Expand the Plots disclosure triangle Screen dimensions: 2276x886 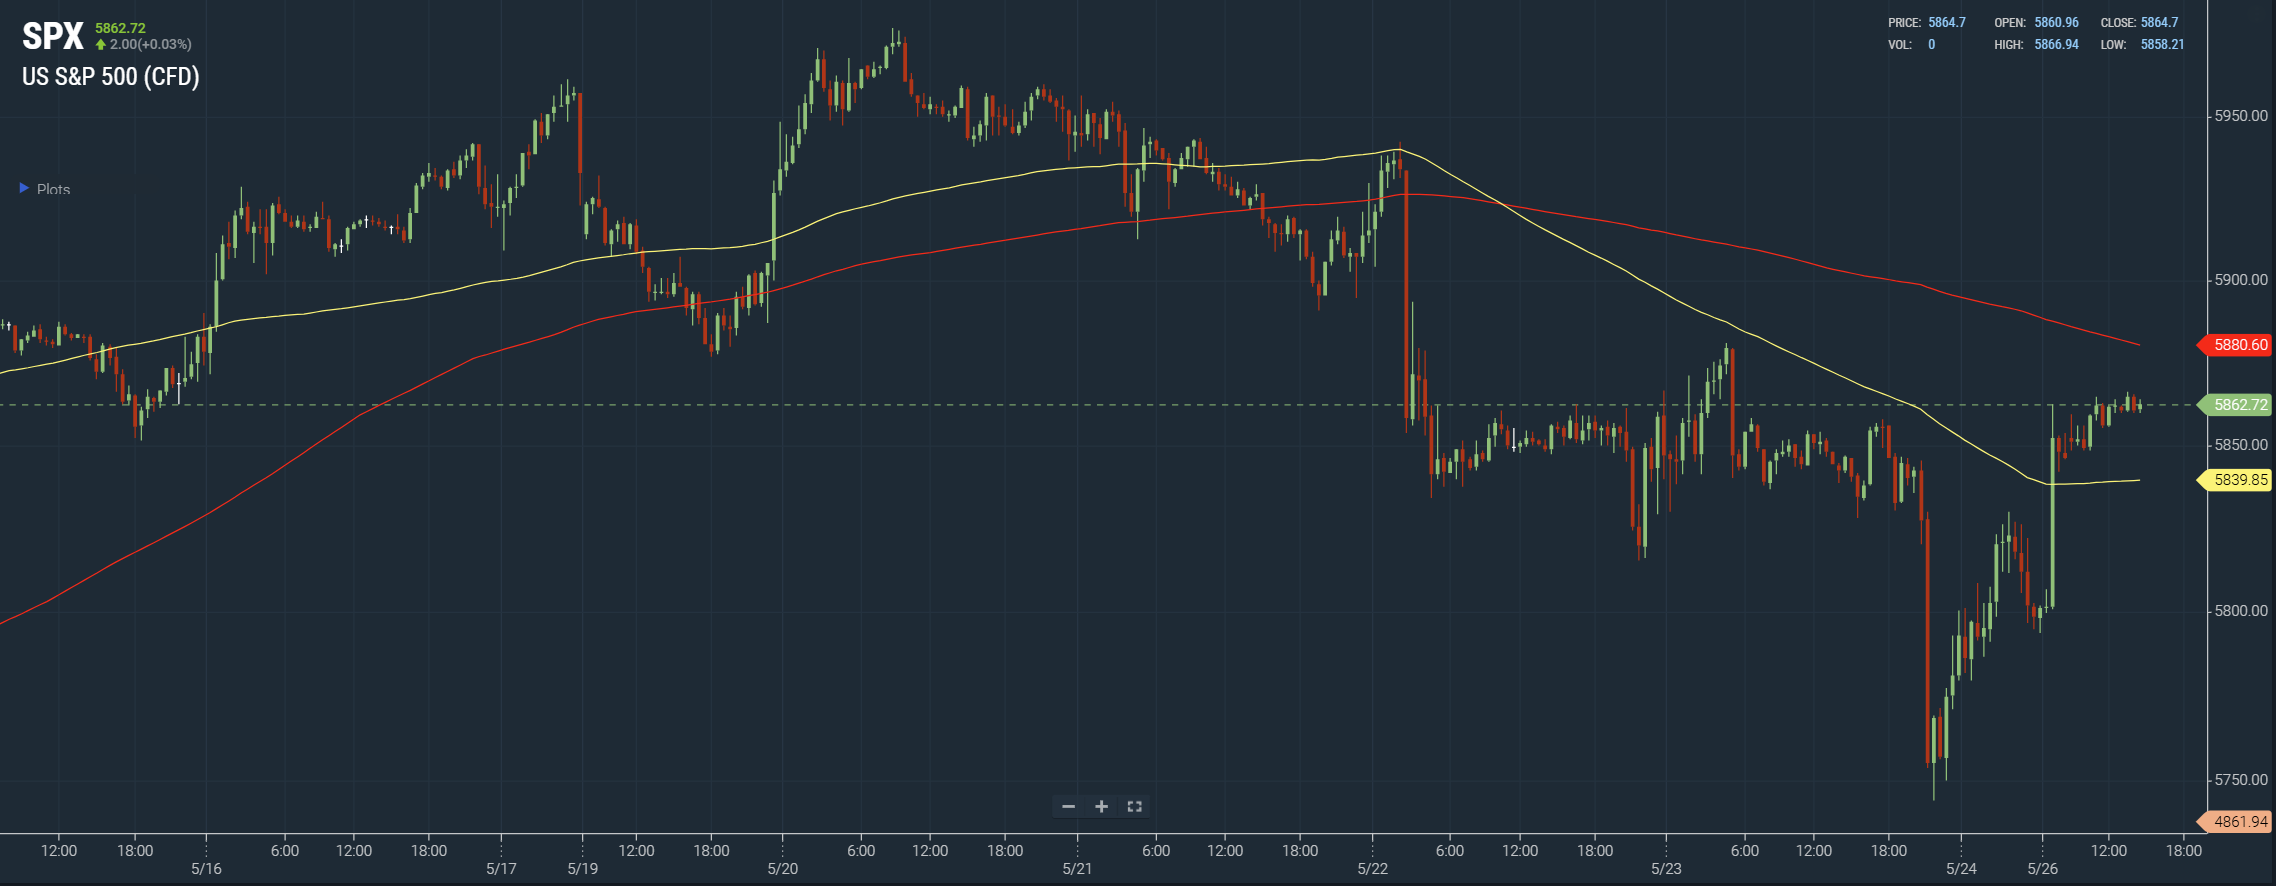point(24,188)
